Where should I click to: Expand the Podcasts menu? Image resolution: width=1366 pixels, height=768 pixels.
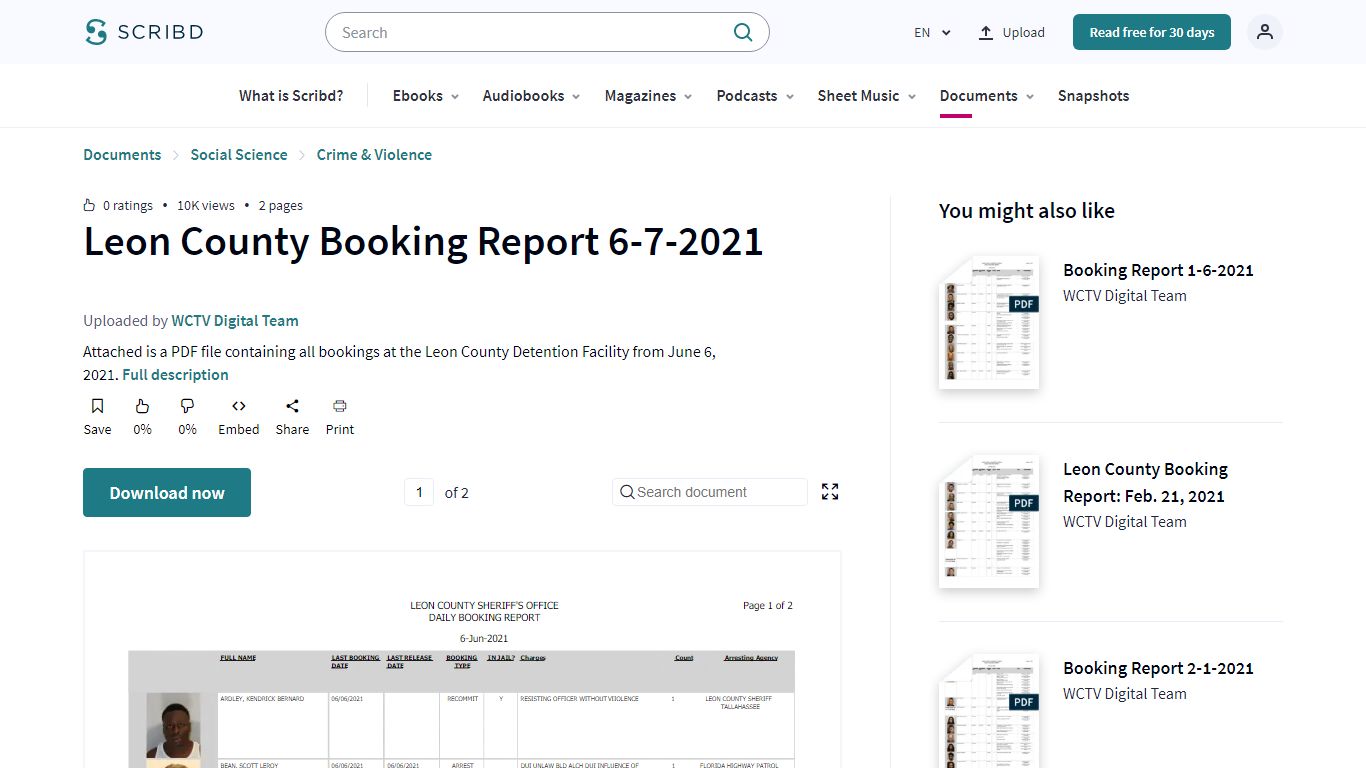click(x=755, y=96)
